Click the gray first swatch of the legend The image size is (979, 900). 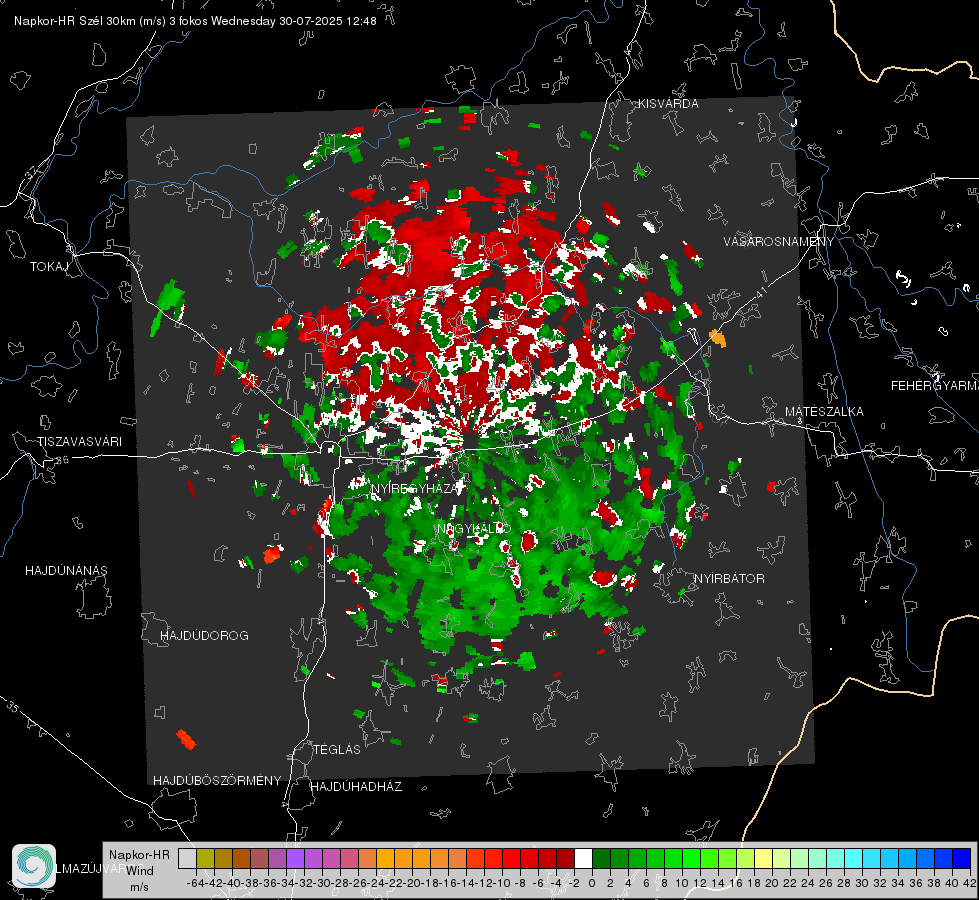coord(187,858)
